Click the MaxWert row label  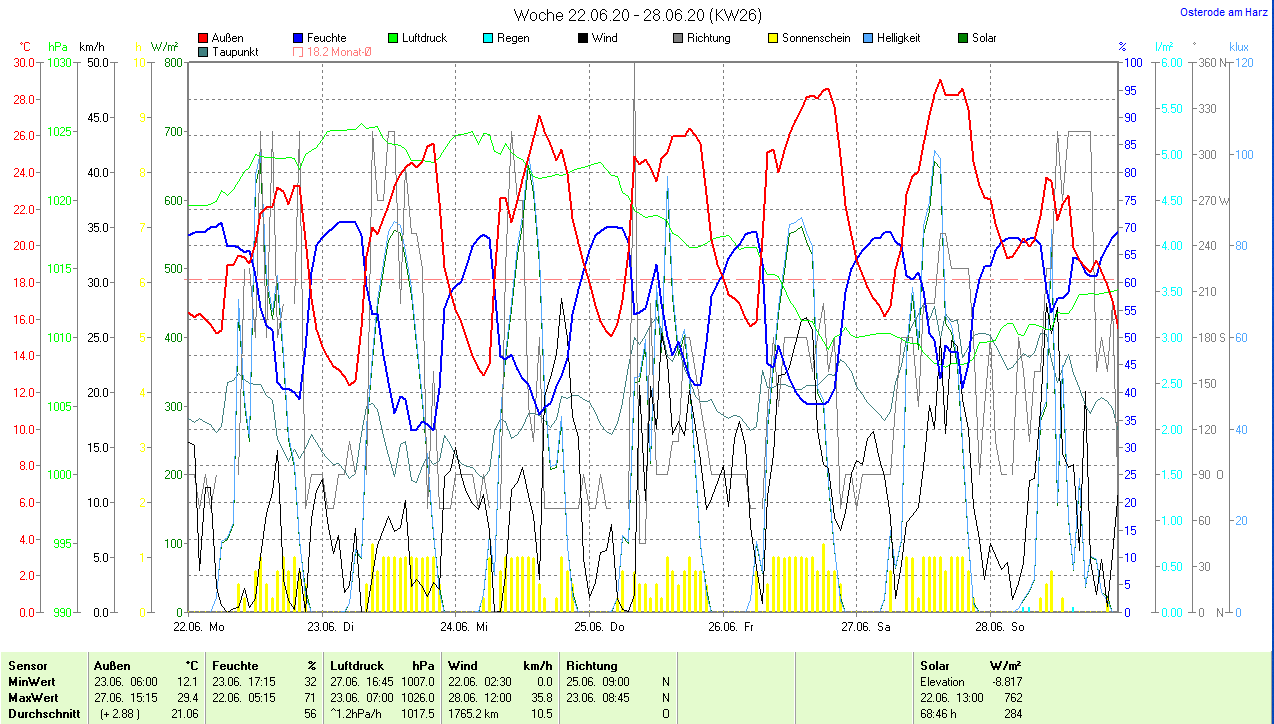(33, 697)
